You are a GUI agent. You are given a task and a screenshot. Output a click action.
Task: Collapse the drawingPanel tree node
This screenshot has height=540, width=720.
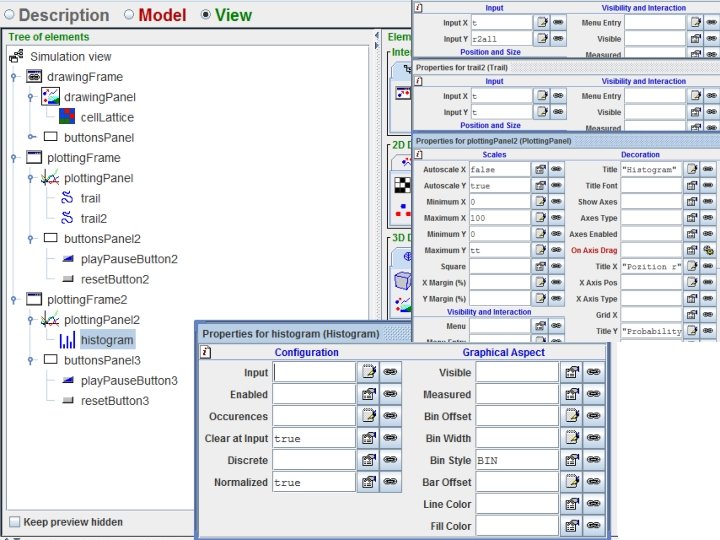tap(31, 97)
